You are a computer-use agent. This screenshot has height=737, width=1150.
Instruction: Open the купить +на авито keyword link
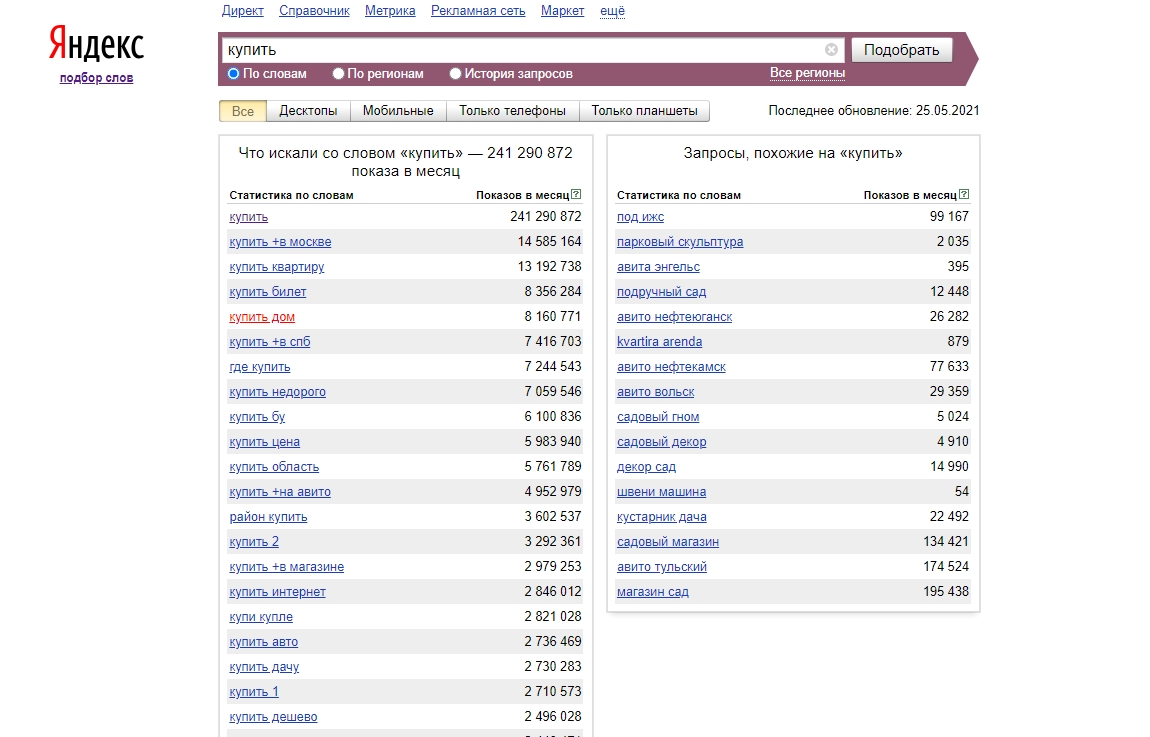(280, 492)
